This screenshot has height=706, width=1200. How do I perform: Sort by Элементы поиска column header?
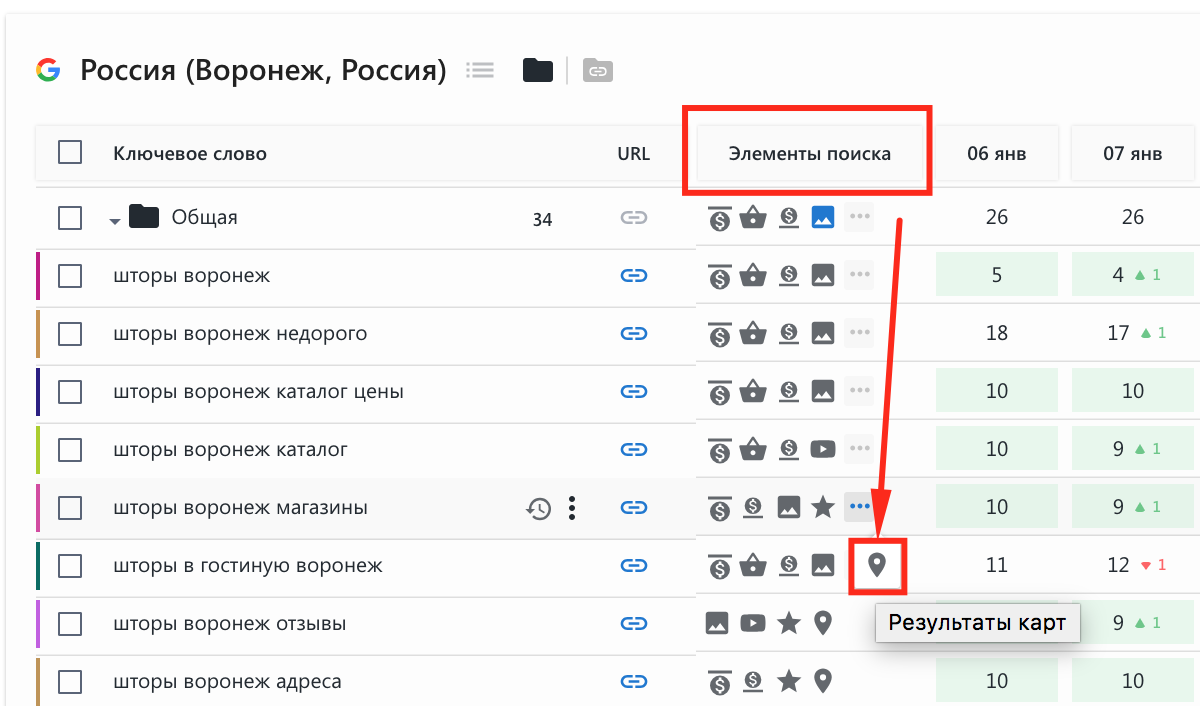pos(809,154)
